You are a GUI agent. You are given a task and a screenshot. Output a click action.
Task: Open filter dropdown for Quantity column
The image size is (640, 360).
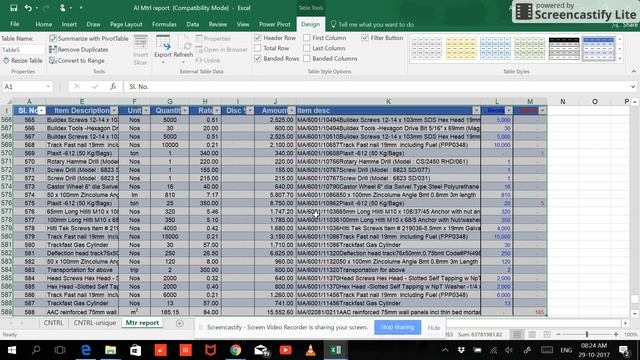click(185, 111)
